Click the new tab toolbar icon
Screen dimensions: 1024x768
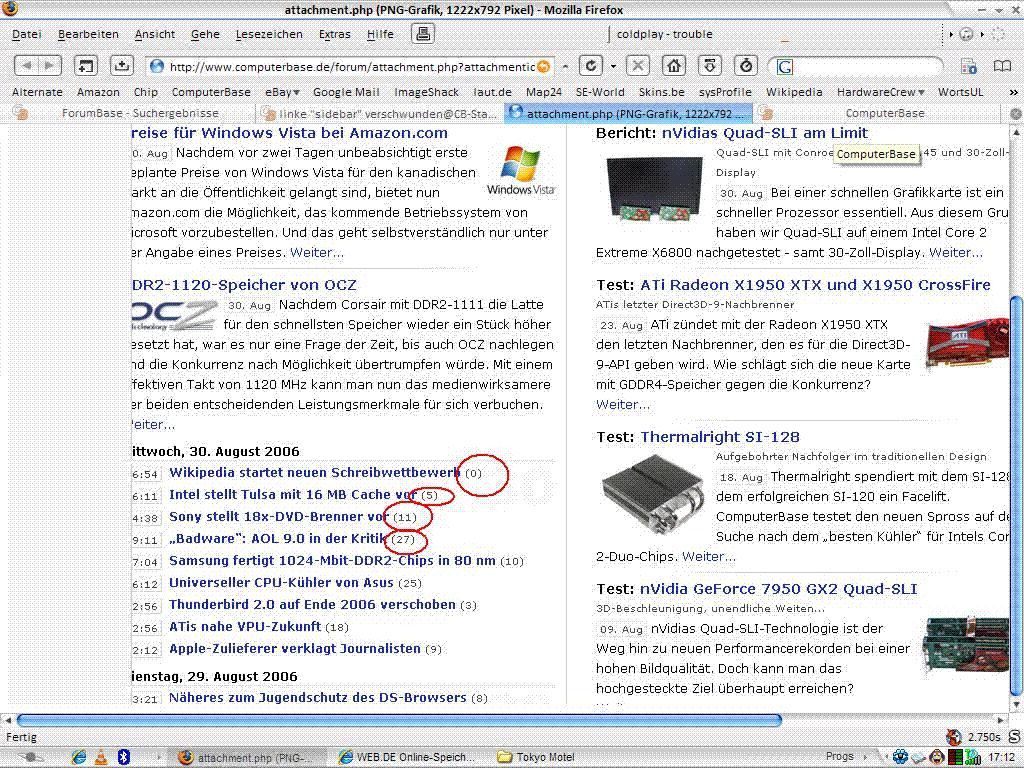tap(86, 66)
